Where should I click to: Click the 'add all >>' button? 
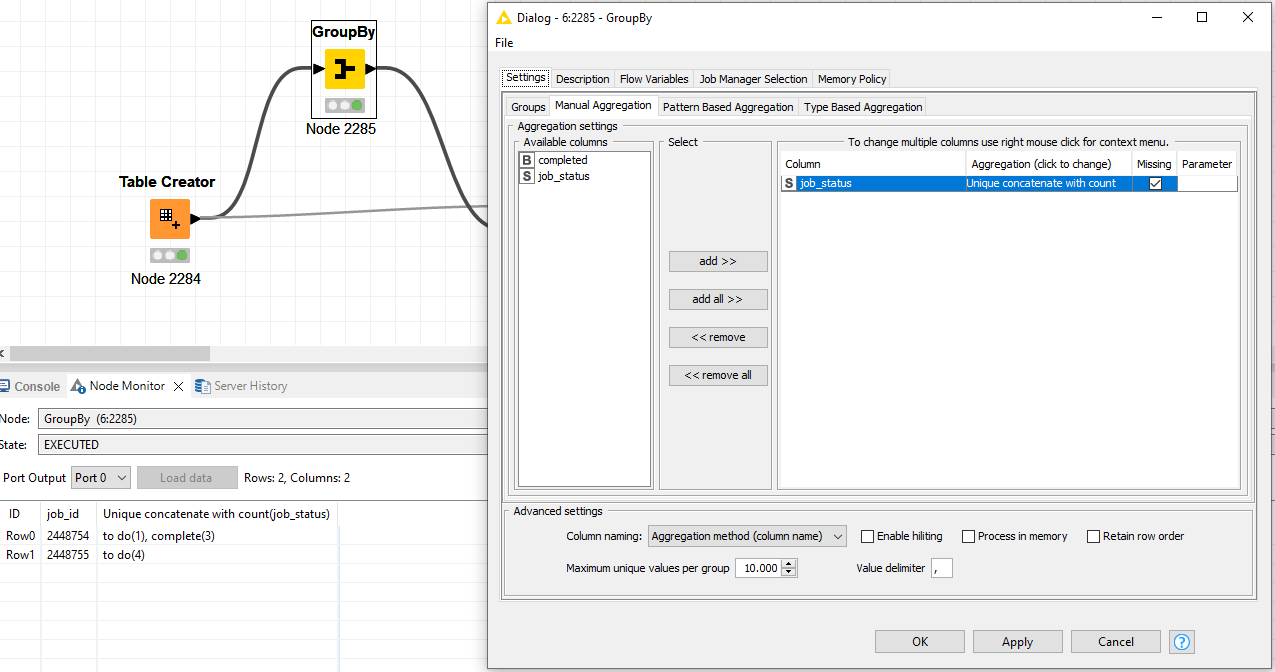point(718,299)
